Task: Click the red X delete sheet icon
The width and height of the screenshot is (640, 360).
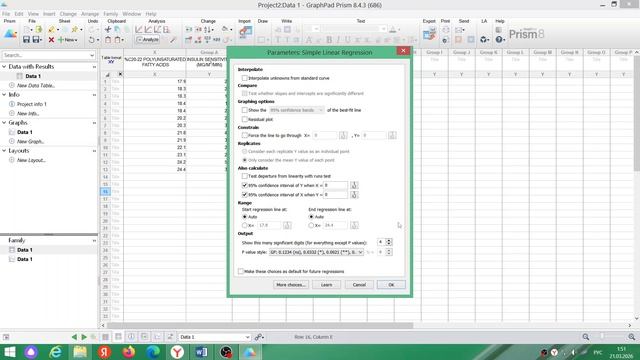Action: (x=51, y=40)
